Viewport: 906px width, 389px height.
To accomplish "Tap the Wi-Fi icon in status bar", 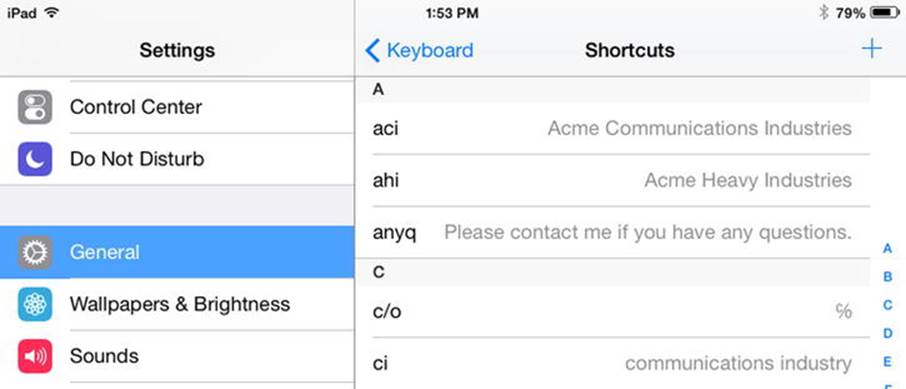I will point(52,13).
